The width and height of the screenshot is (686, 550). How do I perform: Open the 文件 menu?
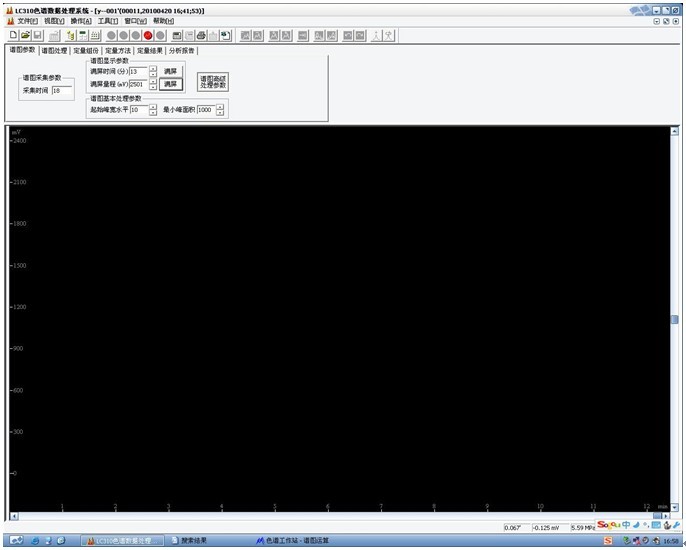27,20
